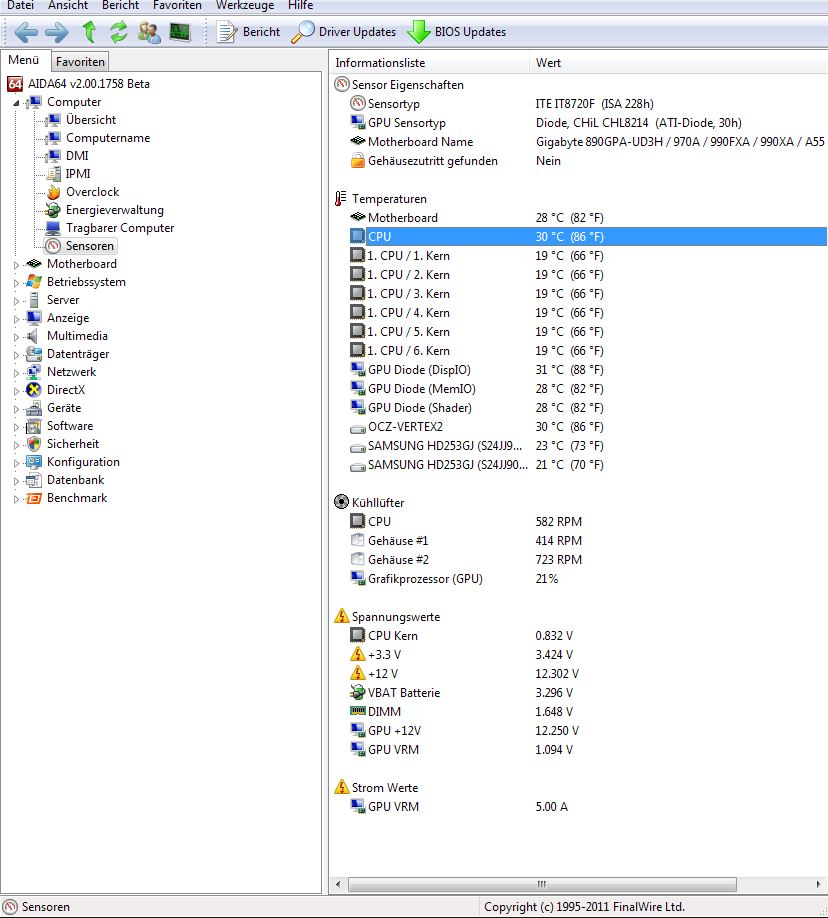Image resolution: width=828 pixels, height=918 pixels.
Task: Click the Overclock flame icon
Action: click(54, 192)
